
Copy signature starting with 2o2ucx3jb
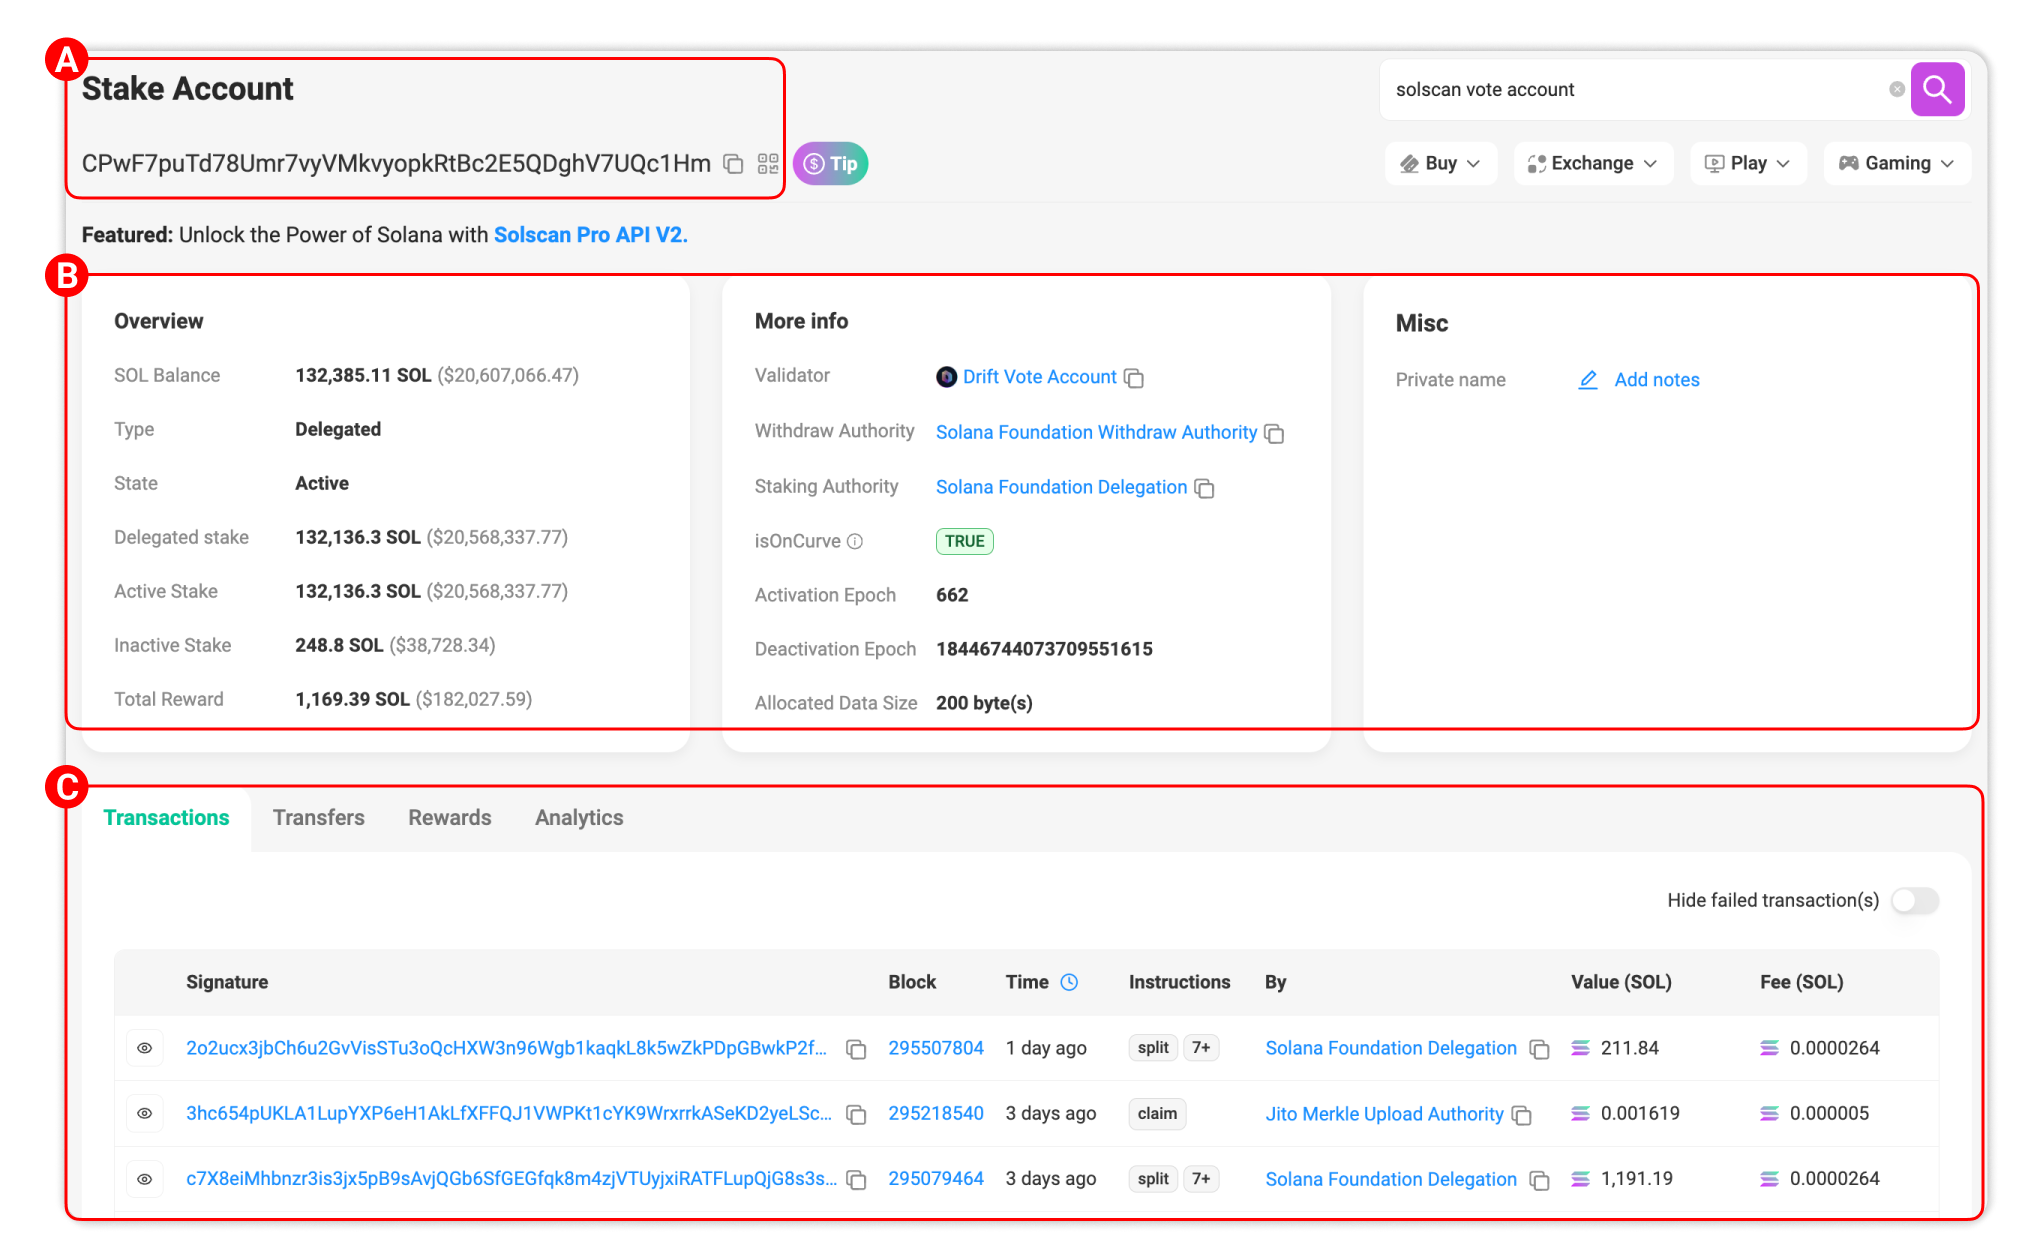pyautogui.click(x=856, y=1049)
